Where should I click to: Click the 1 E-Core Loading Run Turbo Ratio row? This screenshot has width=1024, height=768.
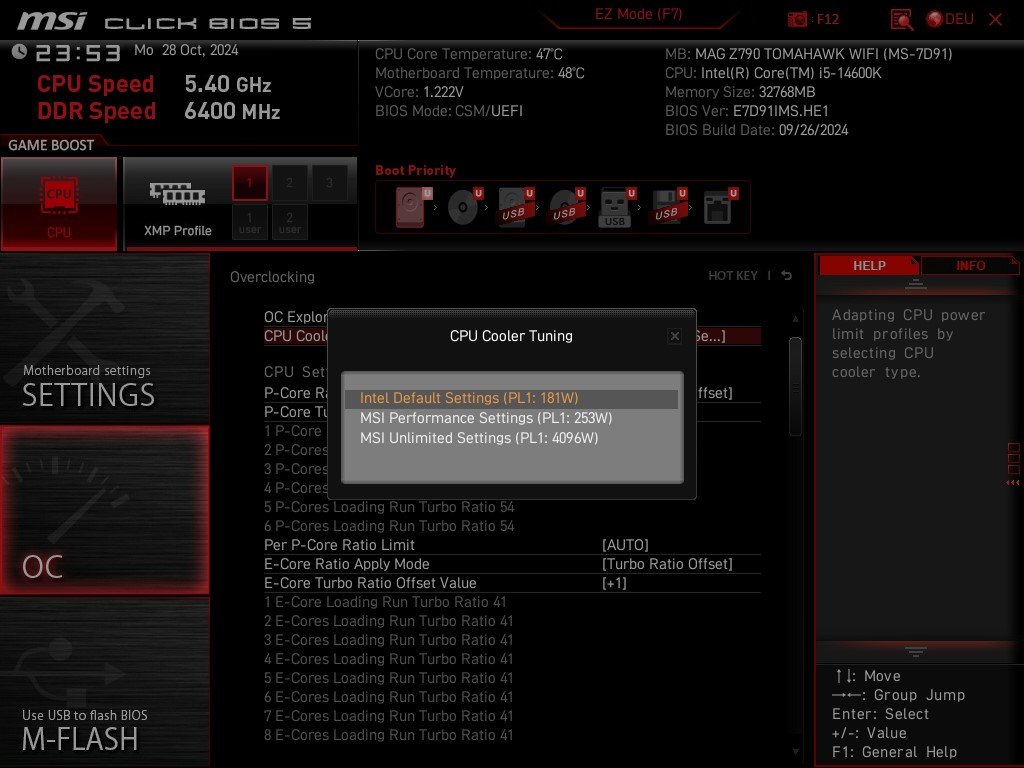(385, 601)
